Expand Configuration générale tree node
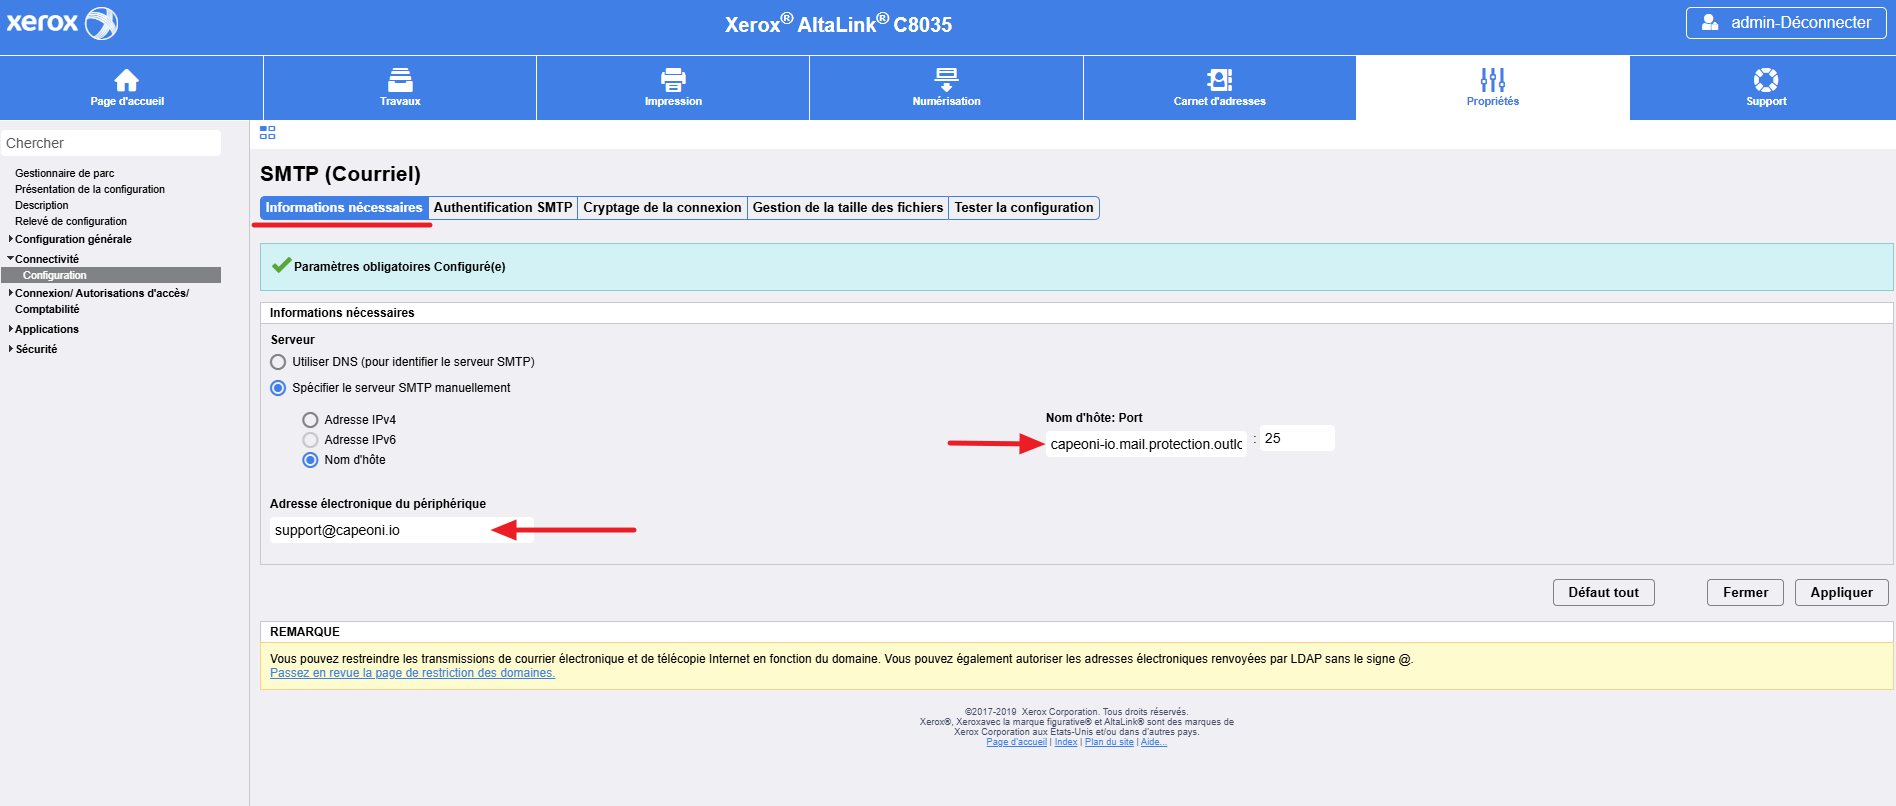1896x806 pixels. [11, 239]
